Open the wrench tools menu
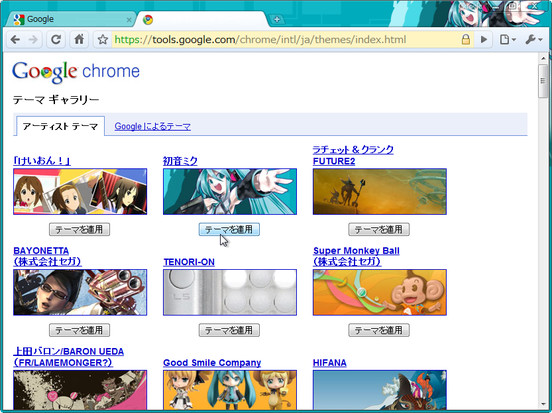Viewport: 552px width, 413px height. (534, 39)
